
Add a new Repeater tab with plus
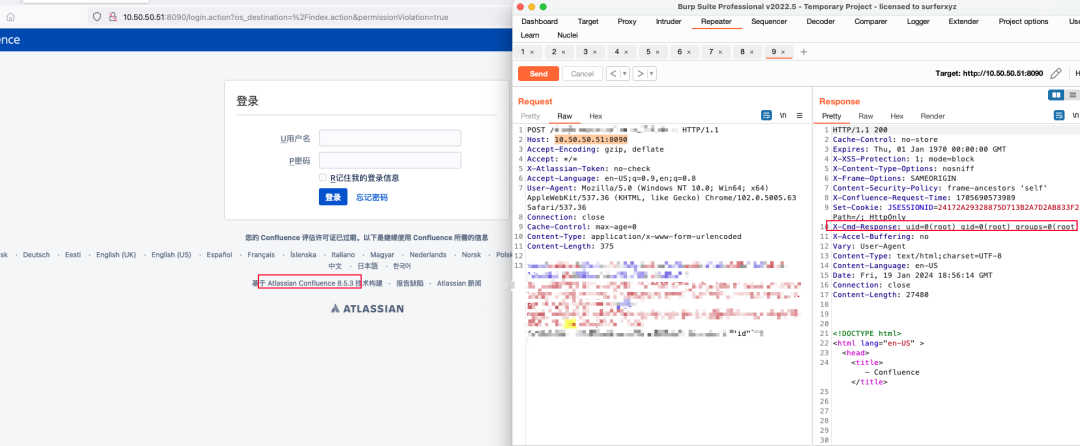click(x=803, y=52)
